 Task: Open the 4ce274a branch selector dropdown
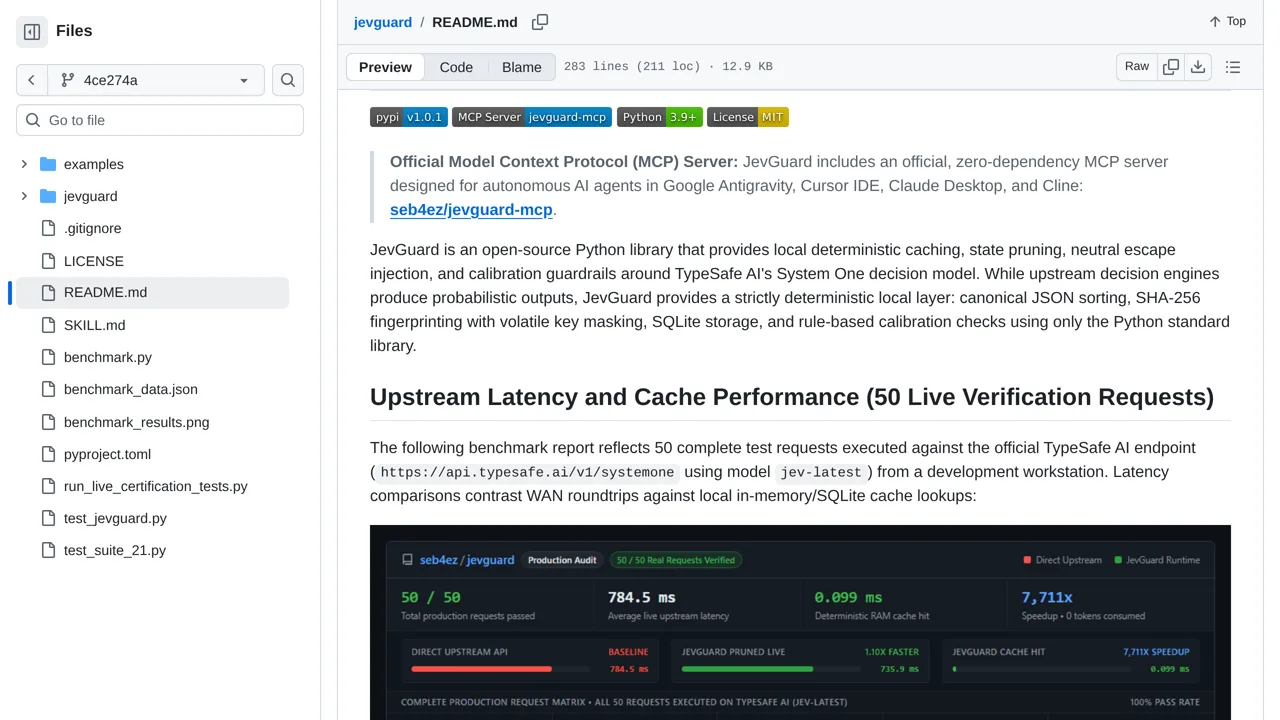coord(154,80)
